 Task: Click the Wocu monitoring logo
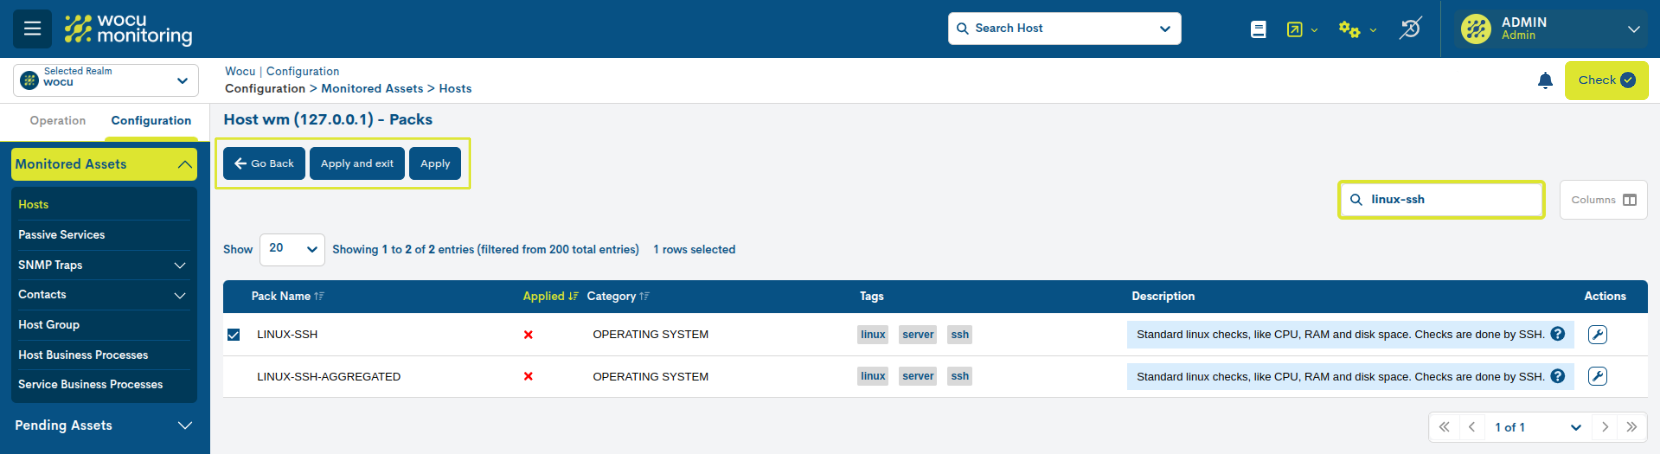[128, 29]
